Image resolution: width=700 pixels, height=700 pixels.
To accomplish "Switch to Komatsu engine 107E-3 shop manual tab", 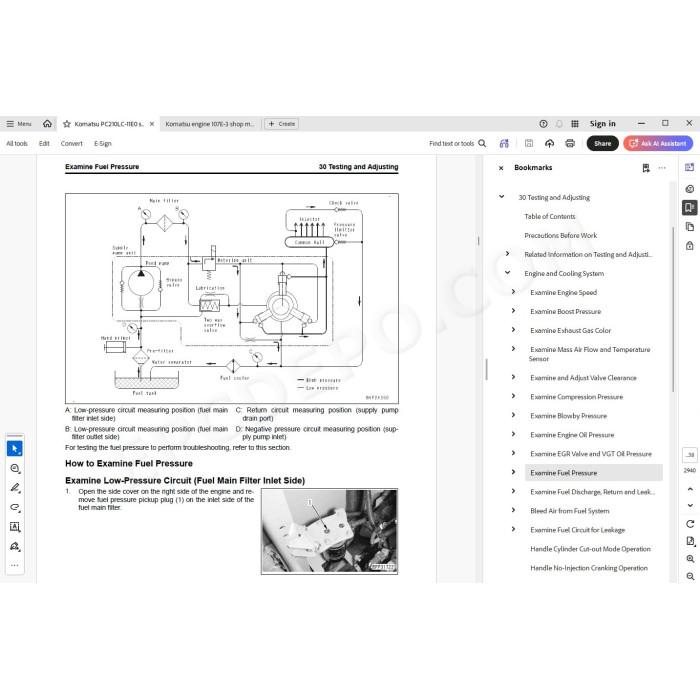I will [x=209, y=124].
